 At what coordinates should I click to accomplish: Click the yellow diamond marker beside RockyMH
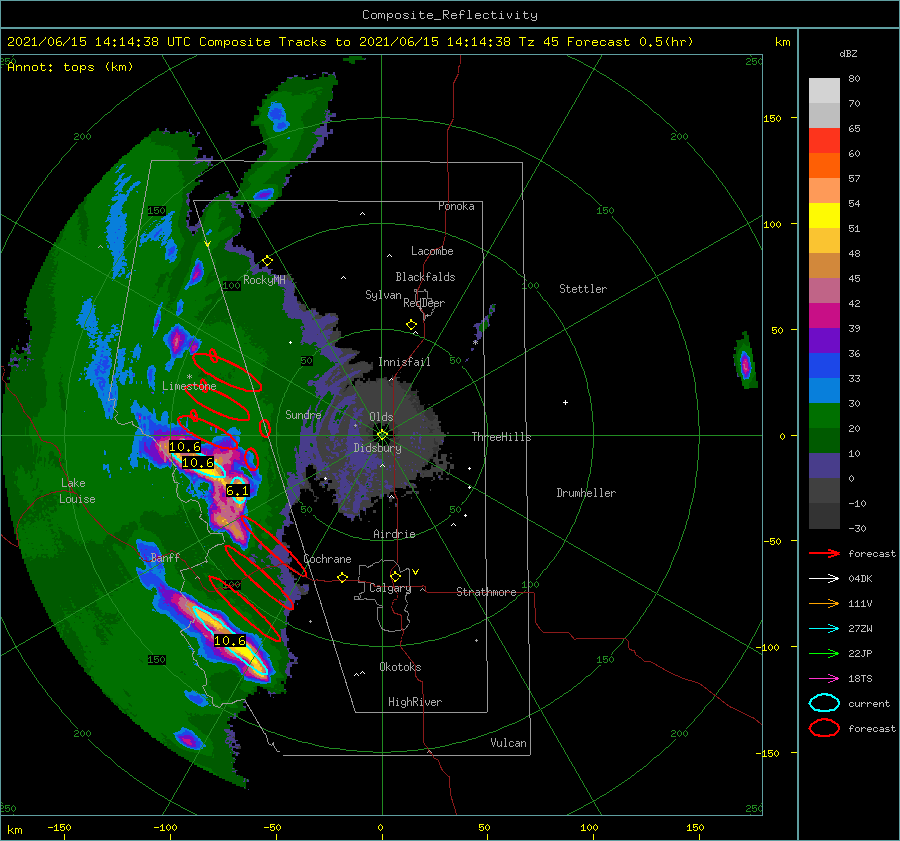267,261
